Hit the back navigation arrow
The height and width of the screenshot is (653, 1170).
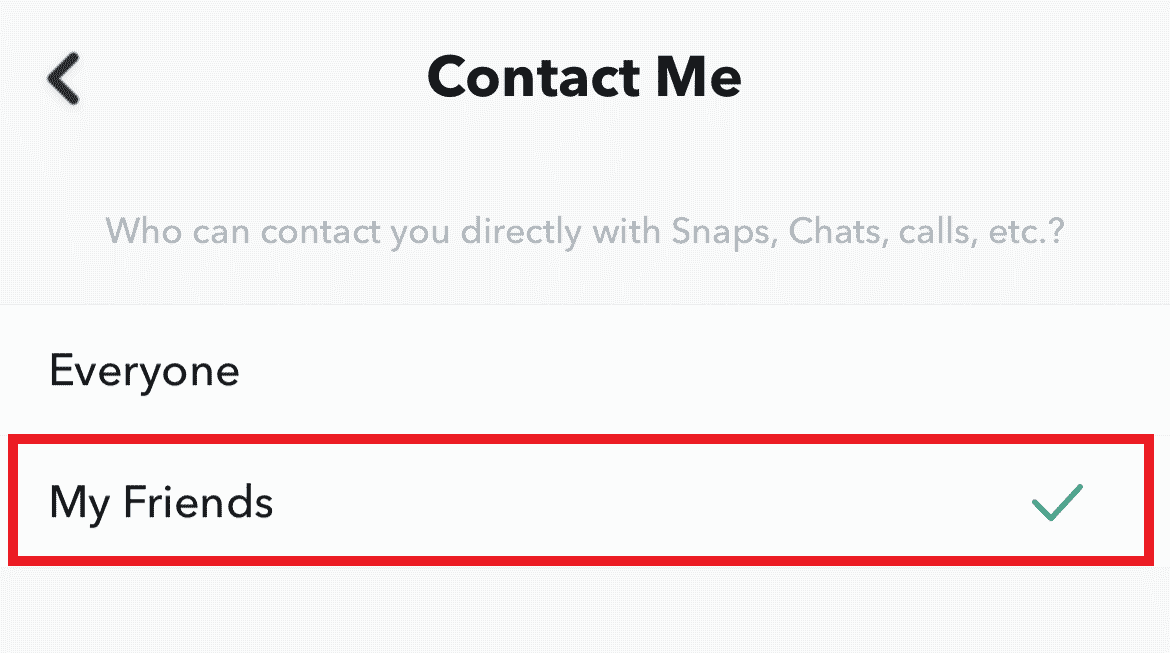click(62, 77)
